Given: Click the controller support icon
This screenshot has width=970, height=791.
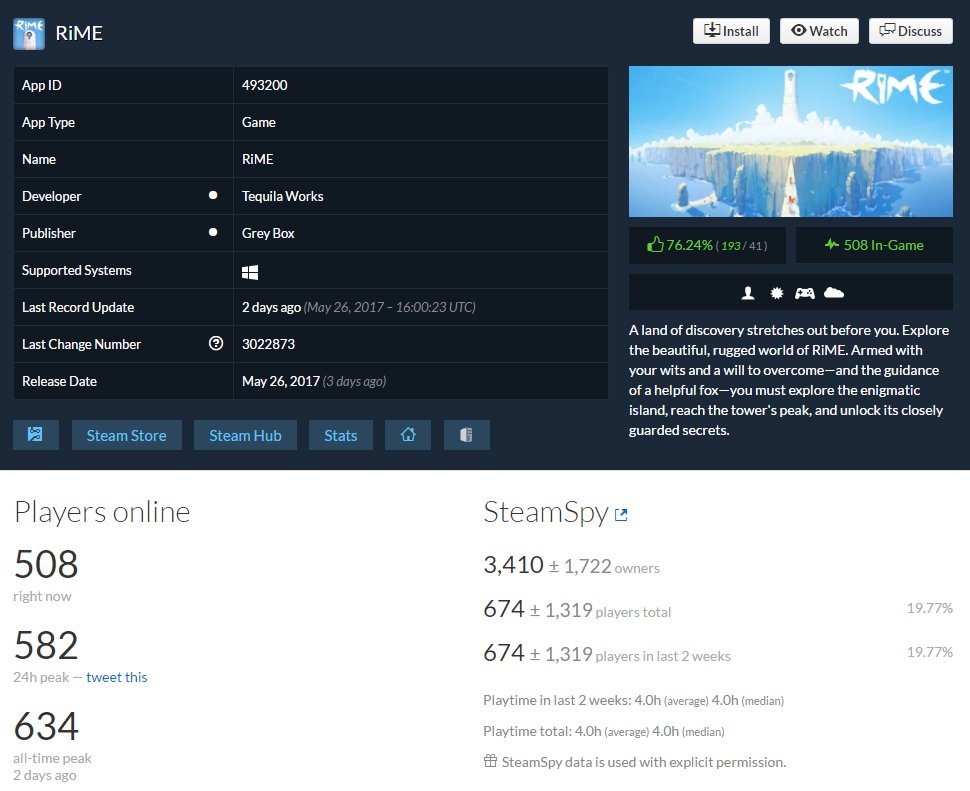Looking at the screenshot, I should pos(804,293).
